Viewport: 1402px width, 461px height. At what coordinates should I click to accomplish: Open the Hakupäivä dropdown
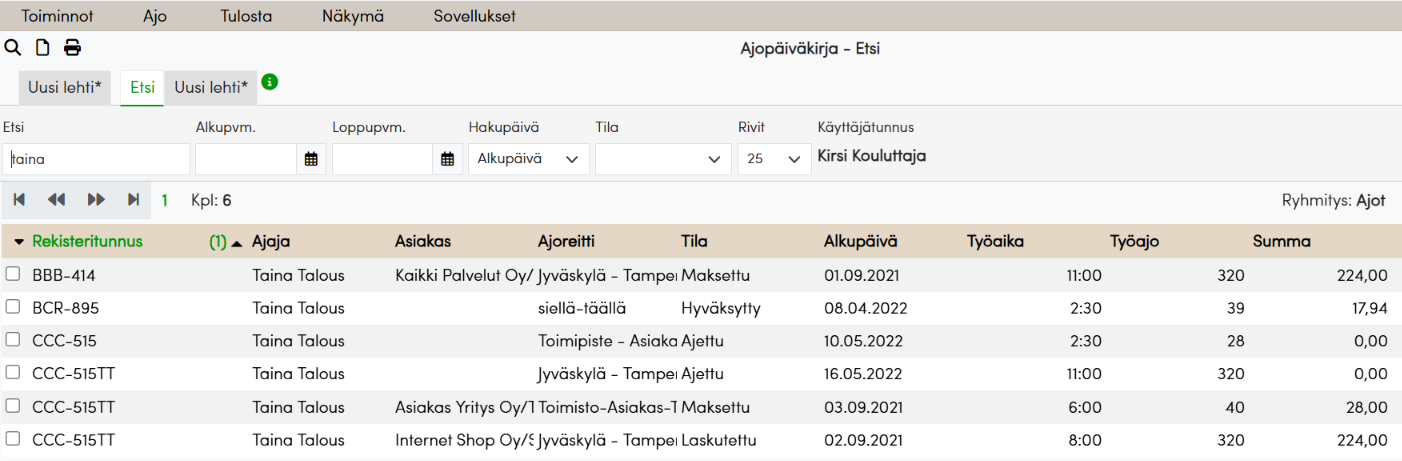point(528,159)
